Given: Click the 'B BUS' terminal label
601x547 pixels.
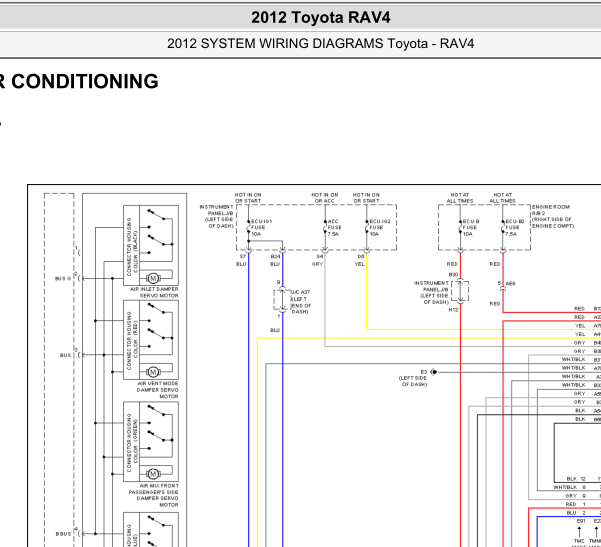Looking at the screenshot, I should click(x=63, y=534).
